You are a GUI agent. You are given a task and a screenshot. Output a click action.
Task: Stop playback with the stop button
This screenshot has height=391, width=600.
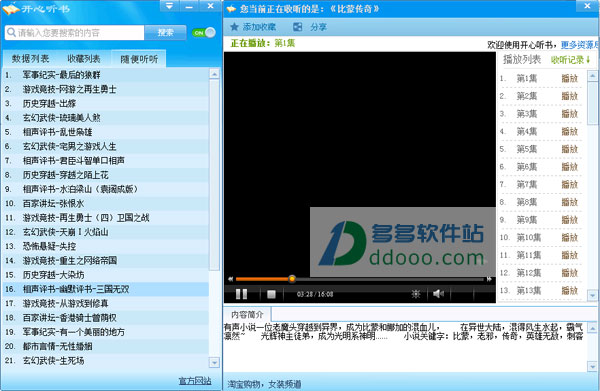coord(271,294)
